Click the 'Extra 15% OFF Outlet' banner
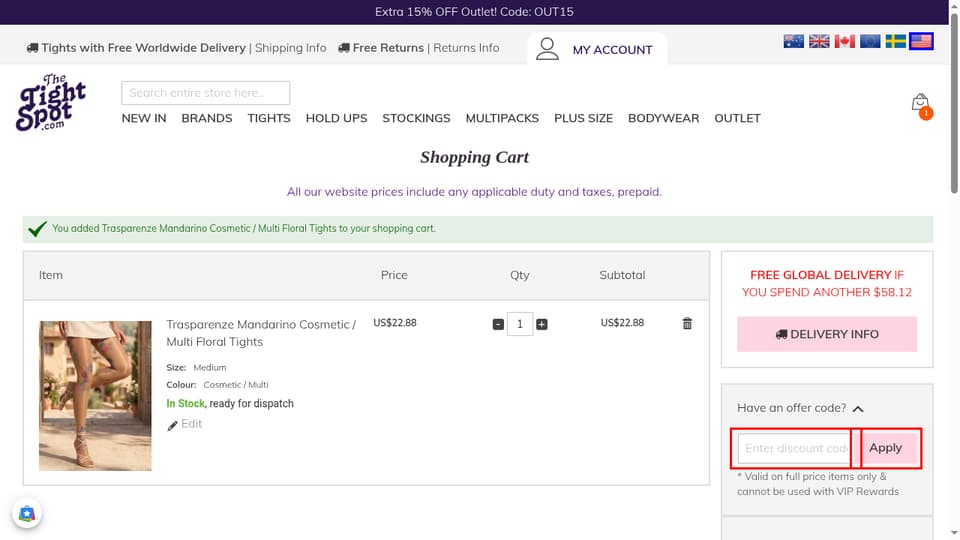Image resolution: width=960 pixels, height=540 pixels. [x=474, y=12]
